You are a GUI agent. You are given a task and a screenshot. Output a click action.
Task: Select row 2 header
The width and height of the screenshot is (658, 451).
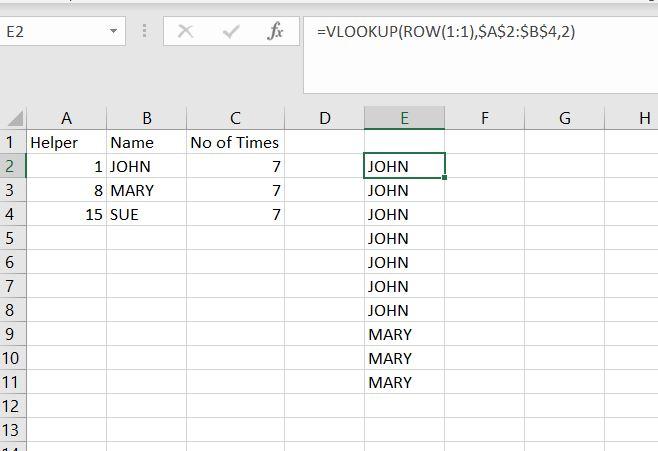click(13, 166)
